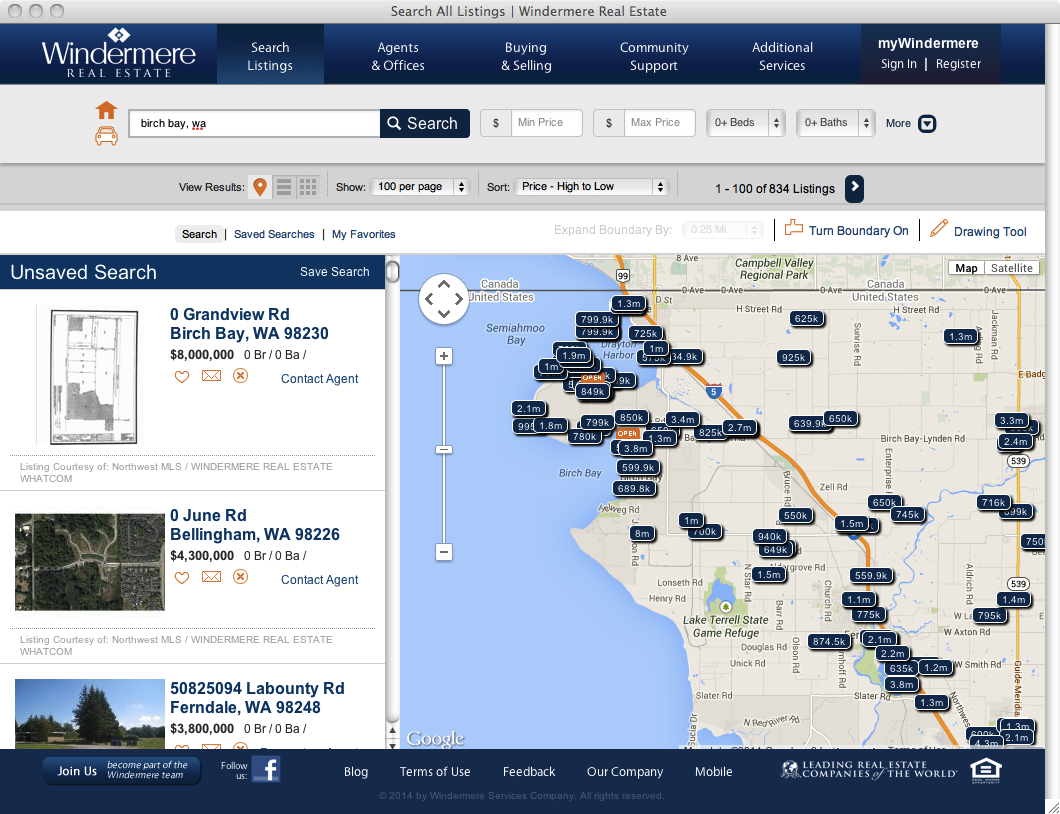
Task: Remove 0 Grandview Rd listing with X icon
Action: 240,376
